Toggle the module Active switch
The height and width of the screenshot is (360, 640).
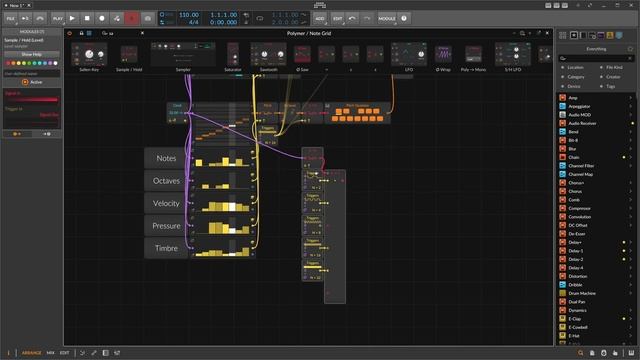click(32, 82)
